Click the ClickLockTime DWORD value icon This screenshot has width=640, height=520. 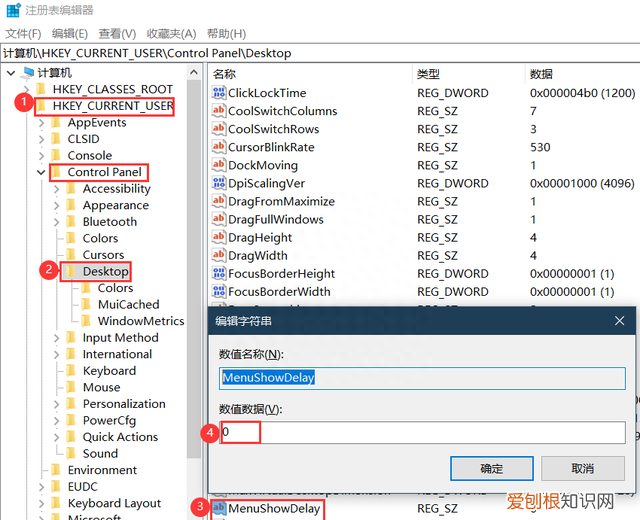[219, 93]
